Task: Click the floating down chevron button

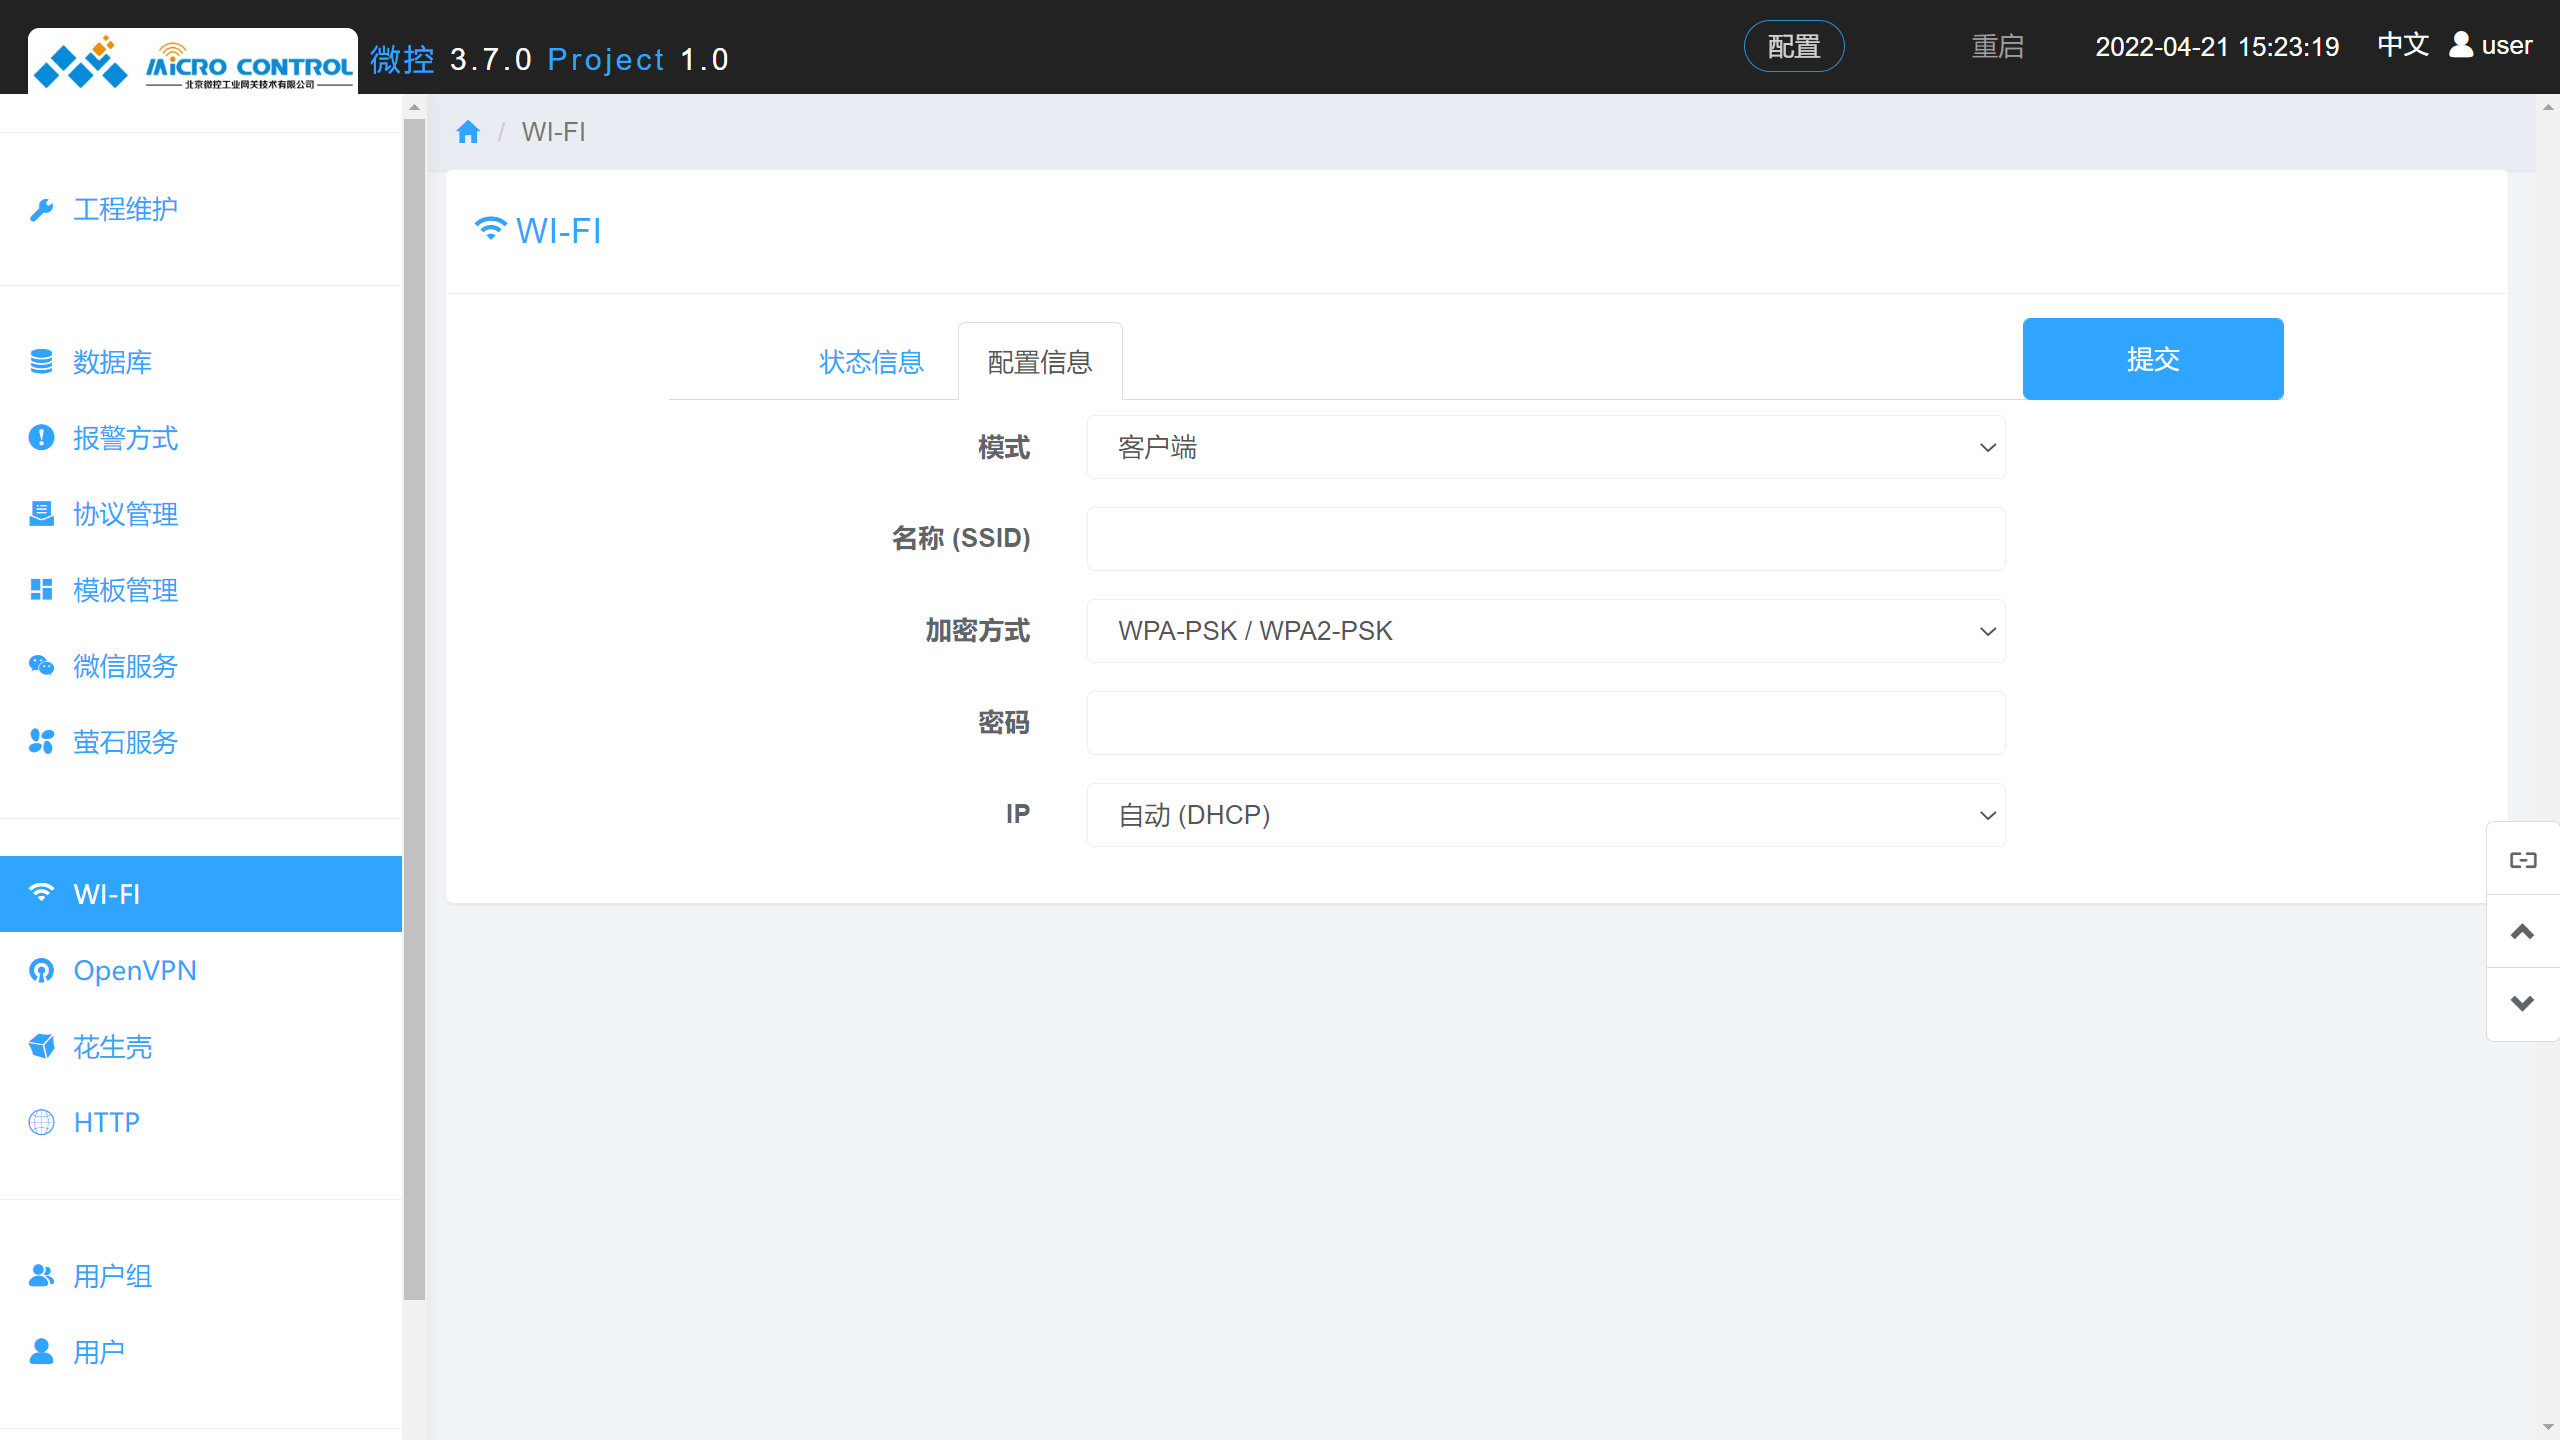Action: coord(2523,1004)
